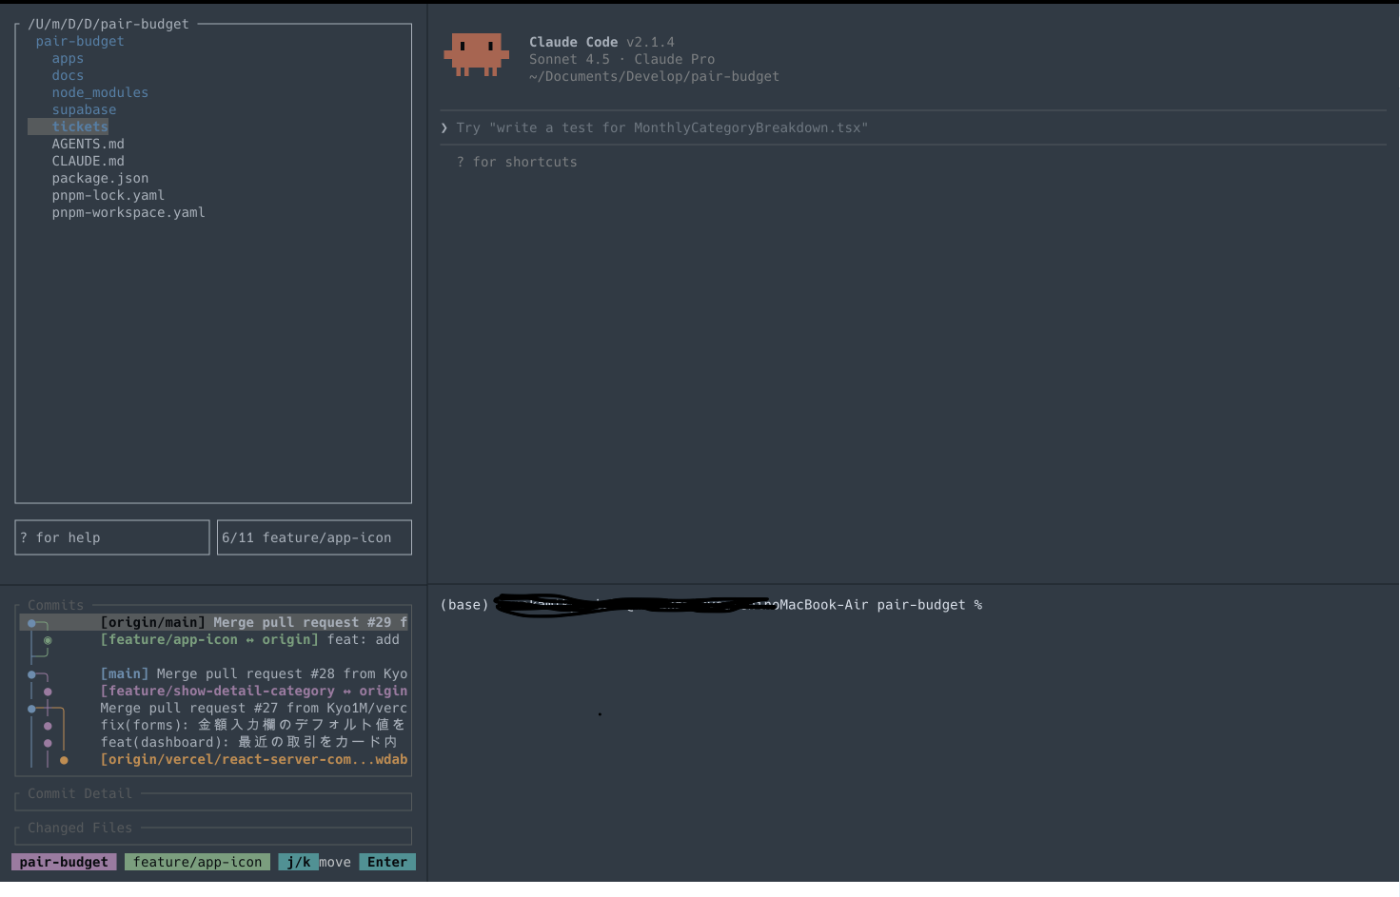This screenshot has width=1400, height=897.
Task: Select the AGENTS.md file
Action: pyautogui.click(x=88, y=144)
